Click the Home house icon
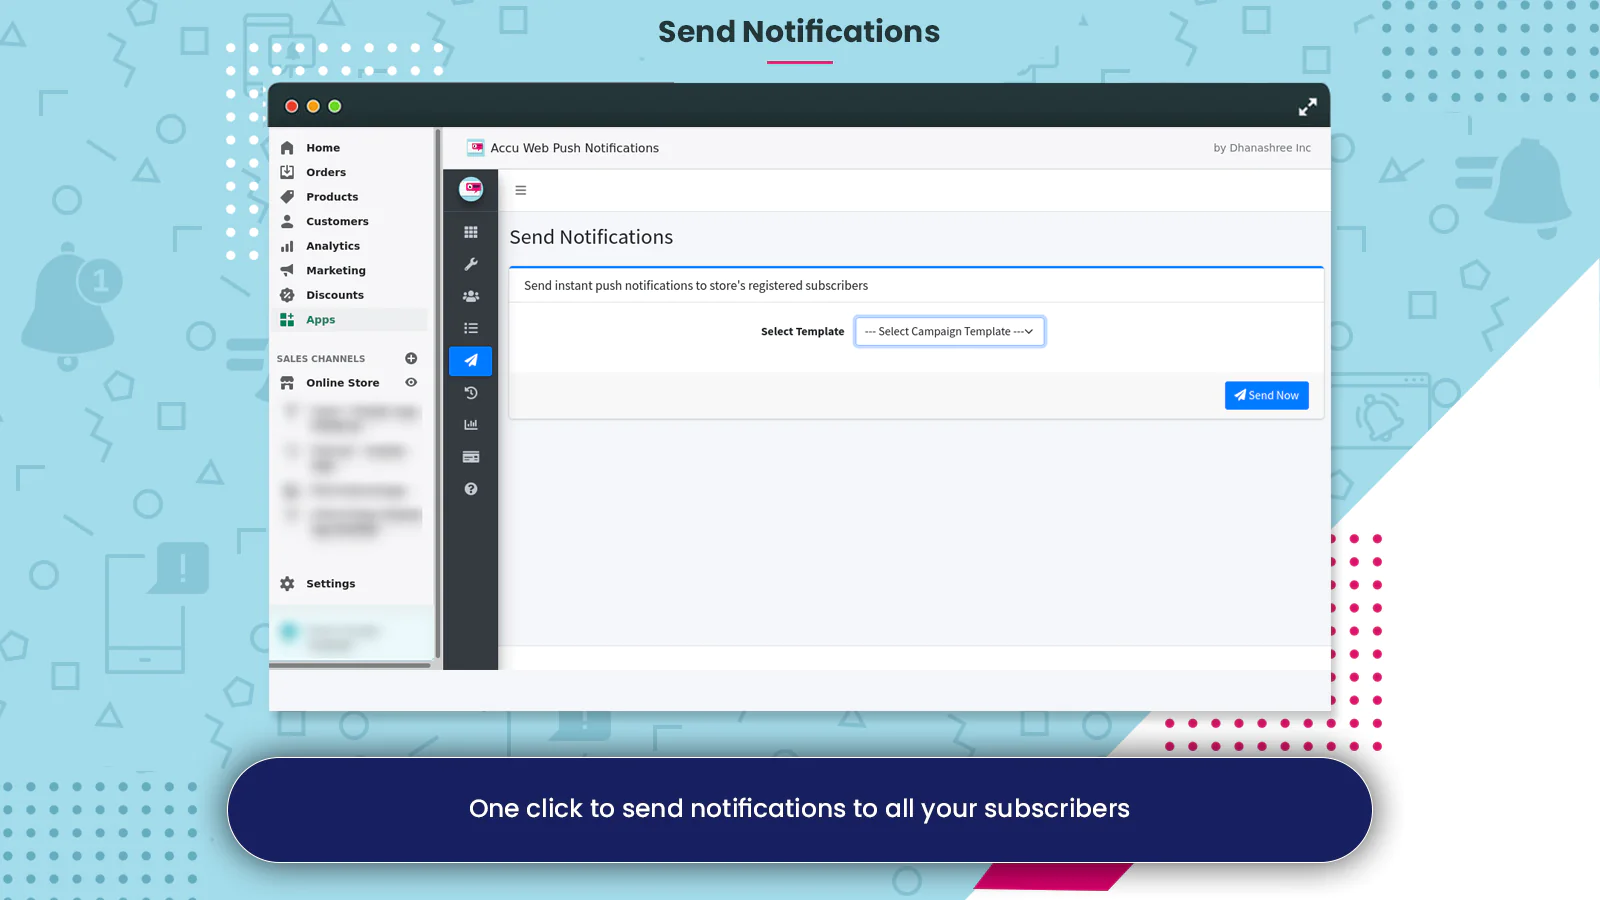Screen dimensions: 1600x900 point(287,148)
